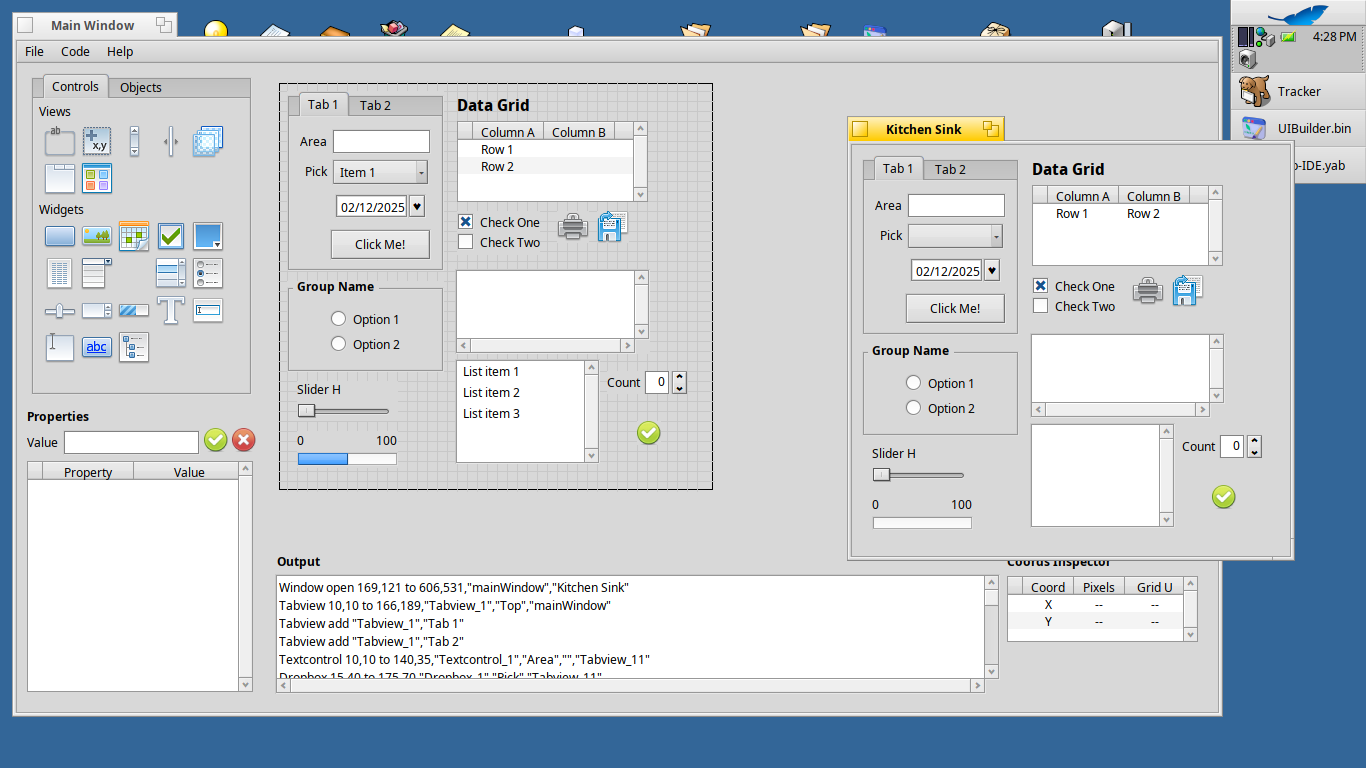Choose the radio button widget icon
This screenshot has width=1366, height=768.
(x=208, y=273)
